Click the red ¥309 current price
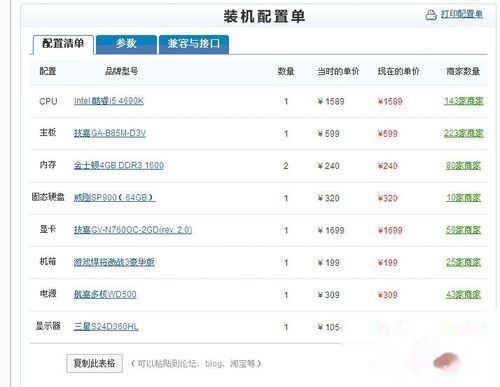Image resolution: width=500 pixels, height=387 pixels. (387, 295)
